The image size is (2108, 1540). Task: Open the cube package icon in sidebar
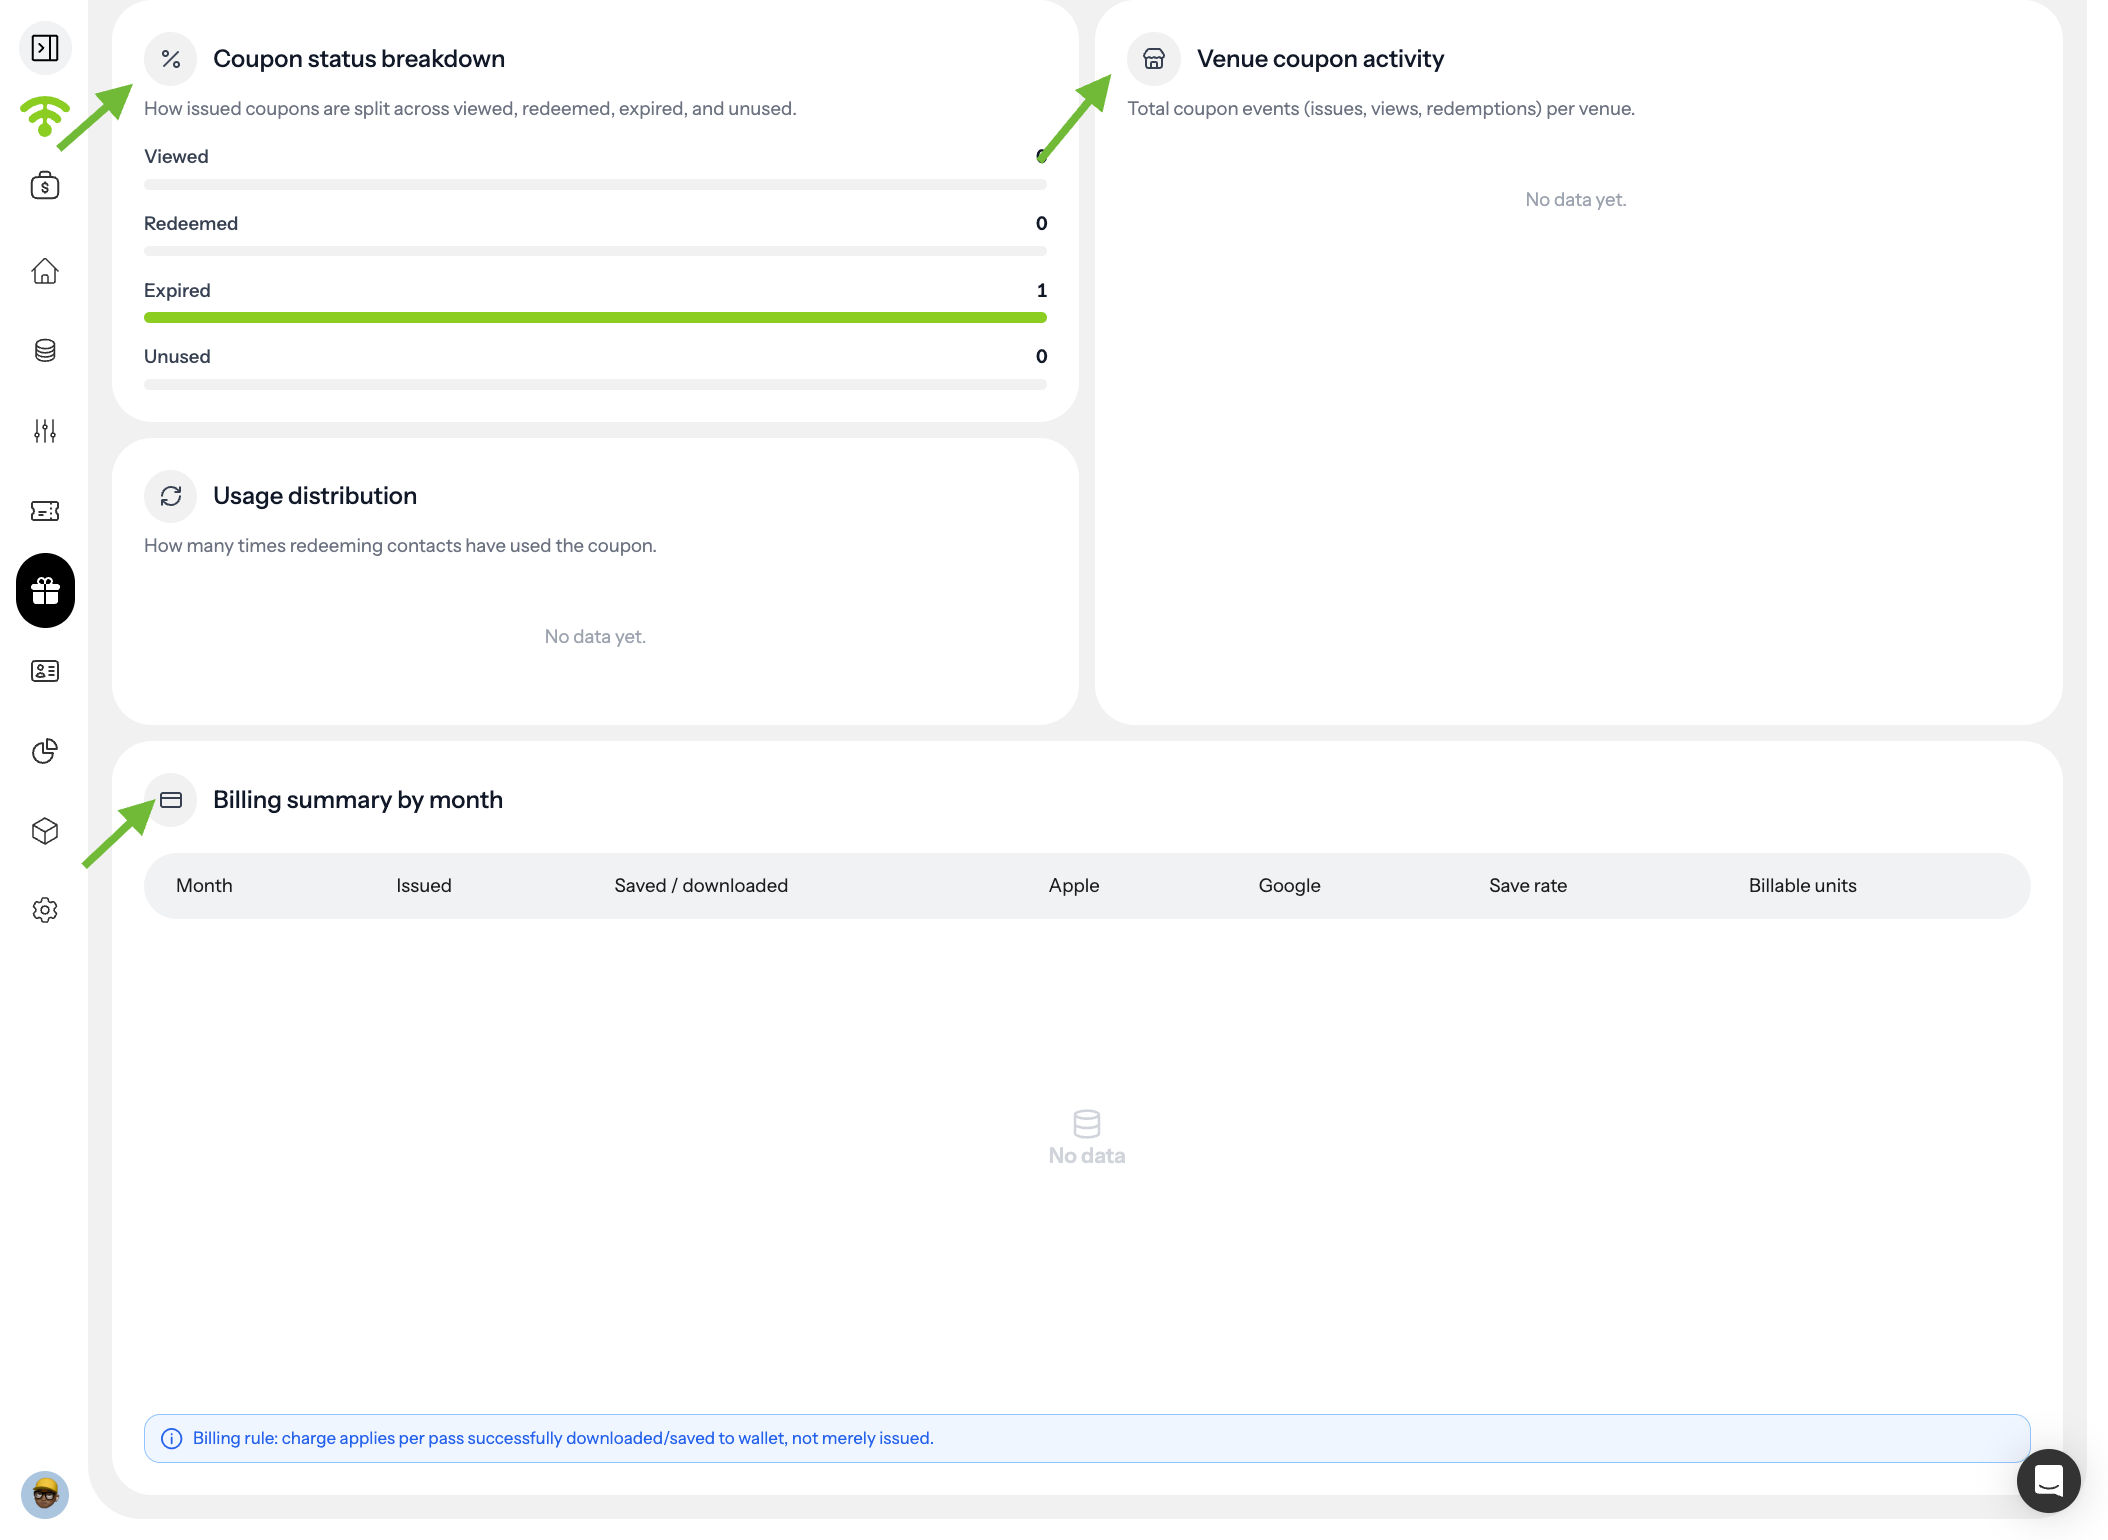click(x=45, y=831)
